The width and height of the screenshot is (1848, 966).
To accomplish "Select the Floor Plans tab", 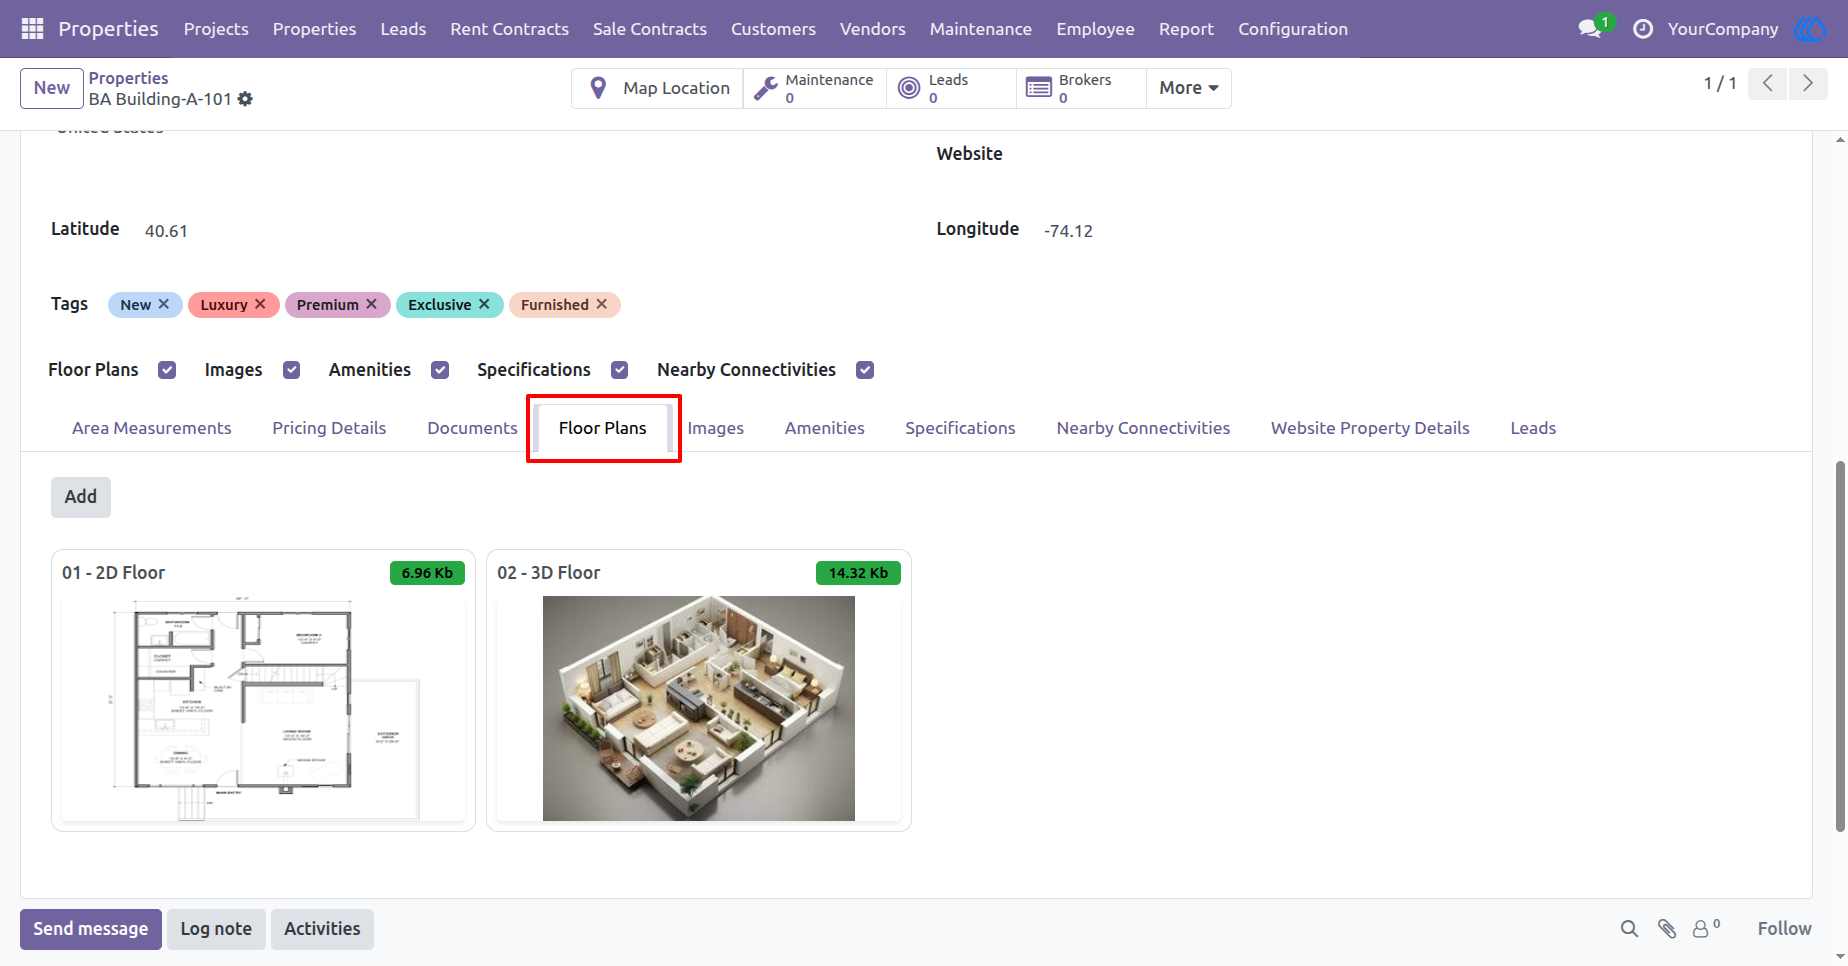I will point(602,428).
